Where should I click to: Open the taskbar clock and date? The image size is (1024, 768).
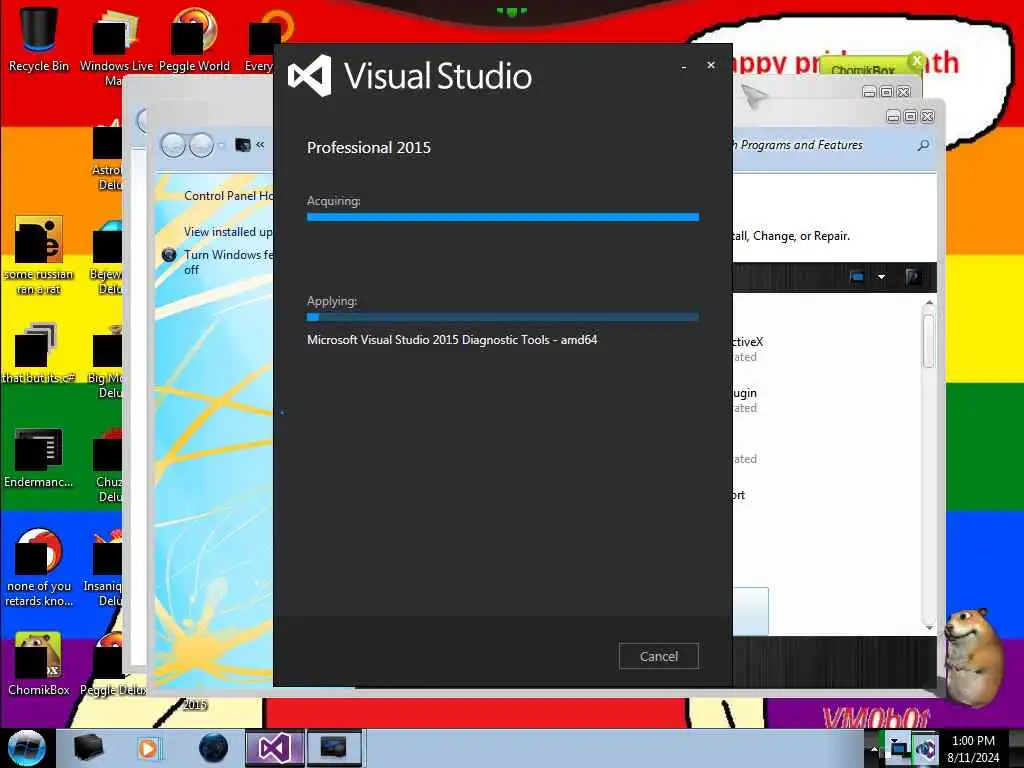tap(973, 748)
